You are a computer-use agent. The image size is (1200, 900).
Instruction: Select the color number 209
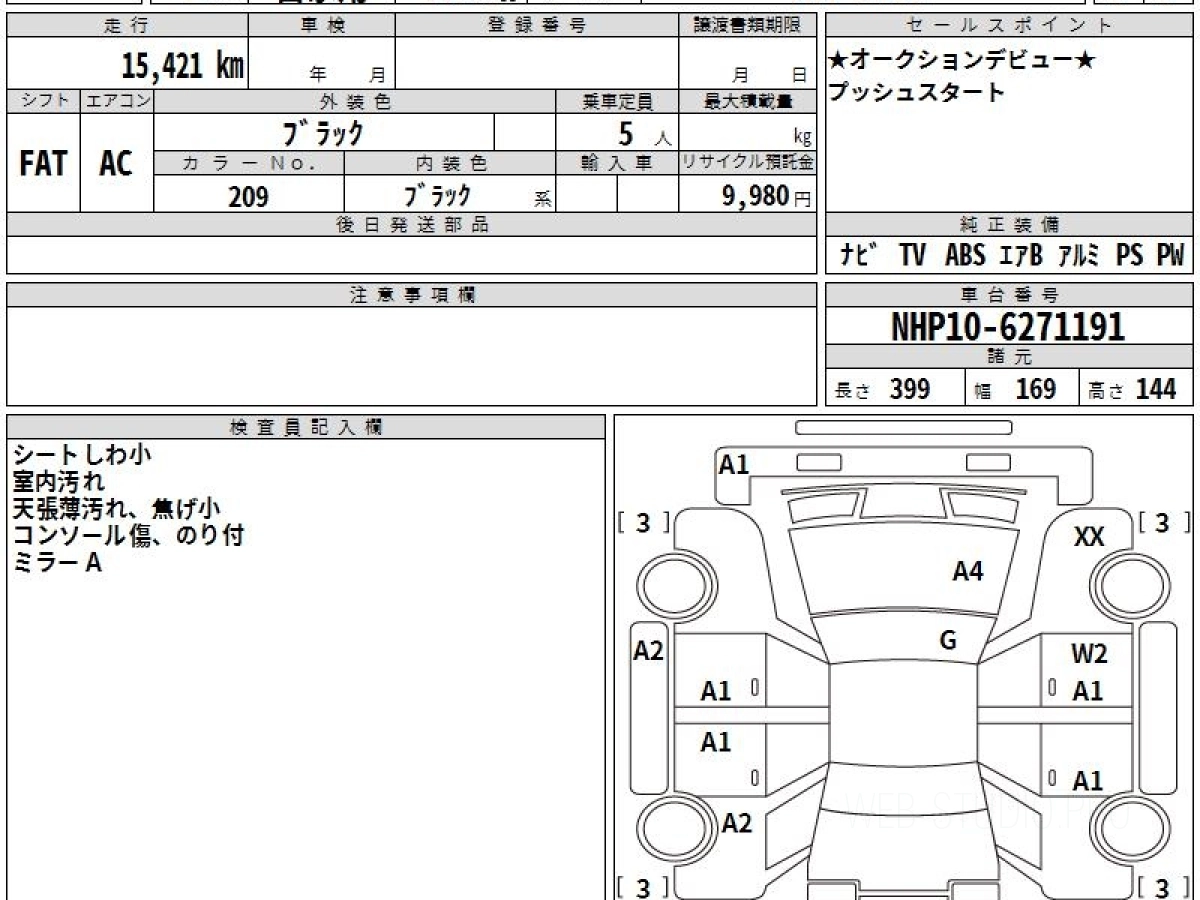pos(248,197)
